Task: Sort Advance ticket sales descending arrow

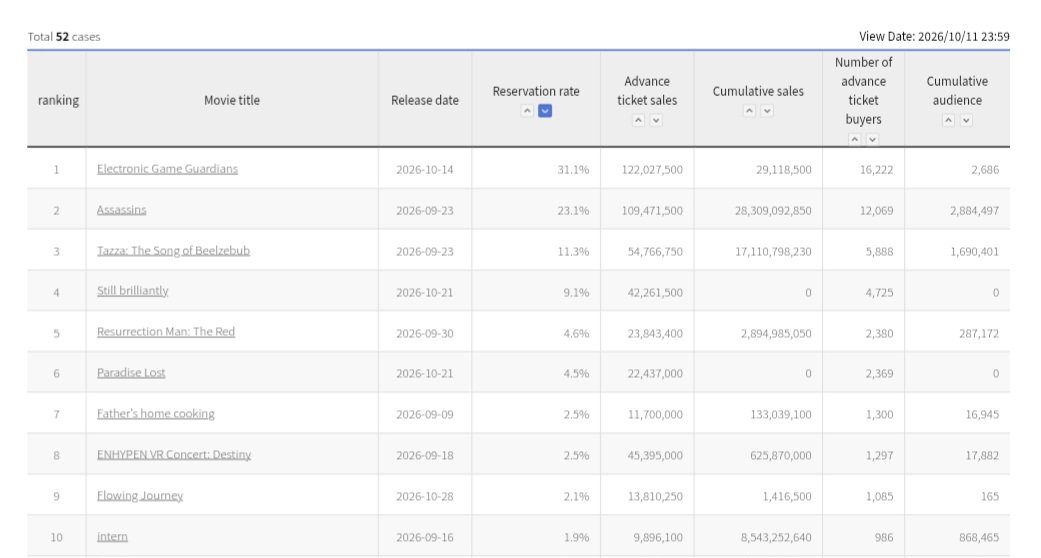Action: 656,120
